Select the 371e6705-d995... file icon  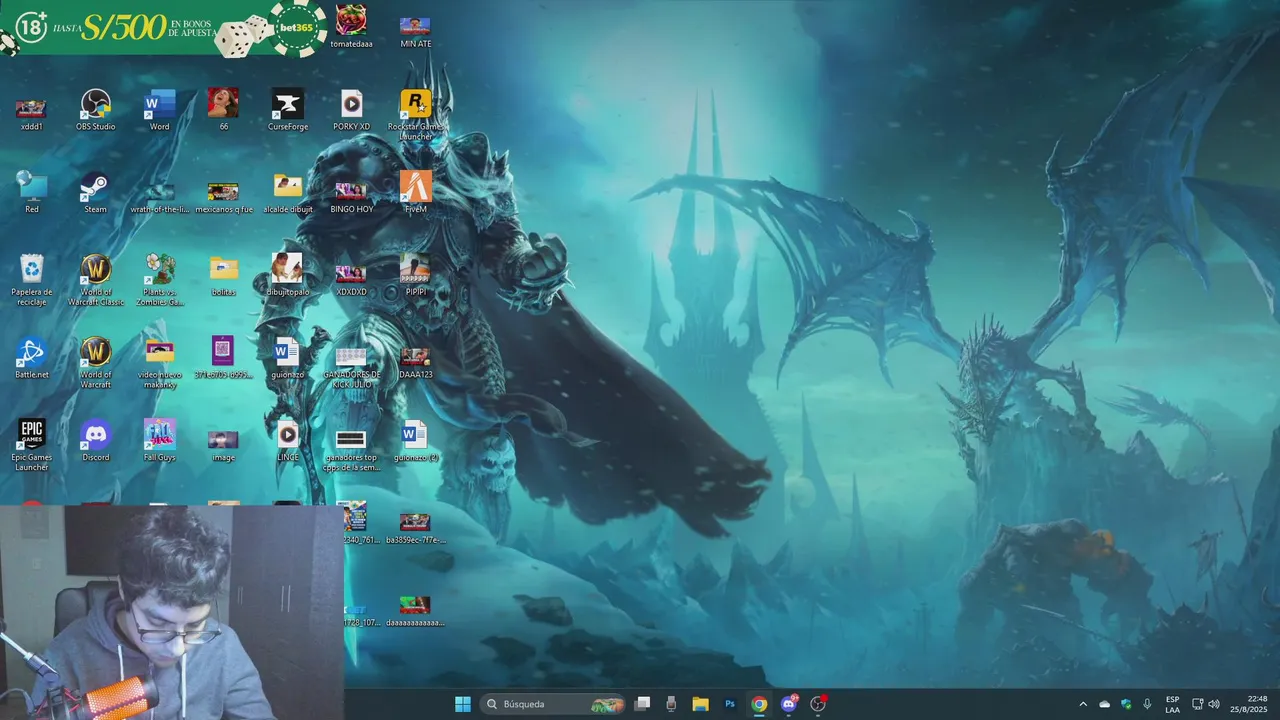pos(224,359)
